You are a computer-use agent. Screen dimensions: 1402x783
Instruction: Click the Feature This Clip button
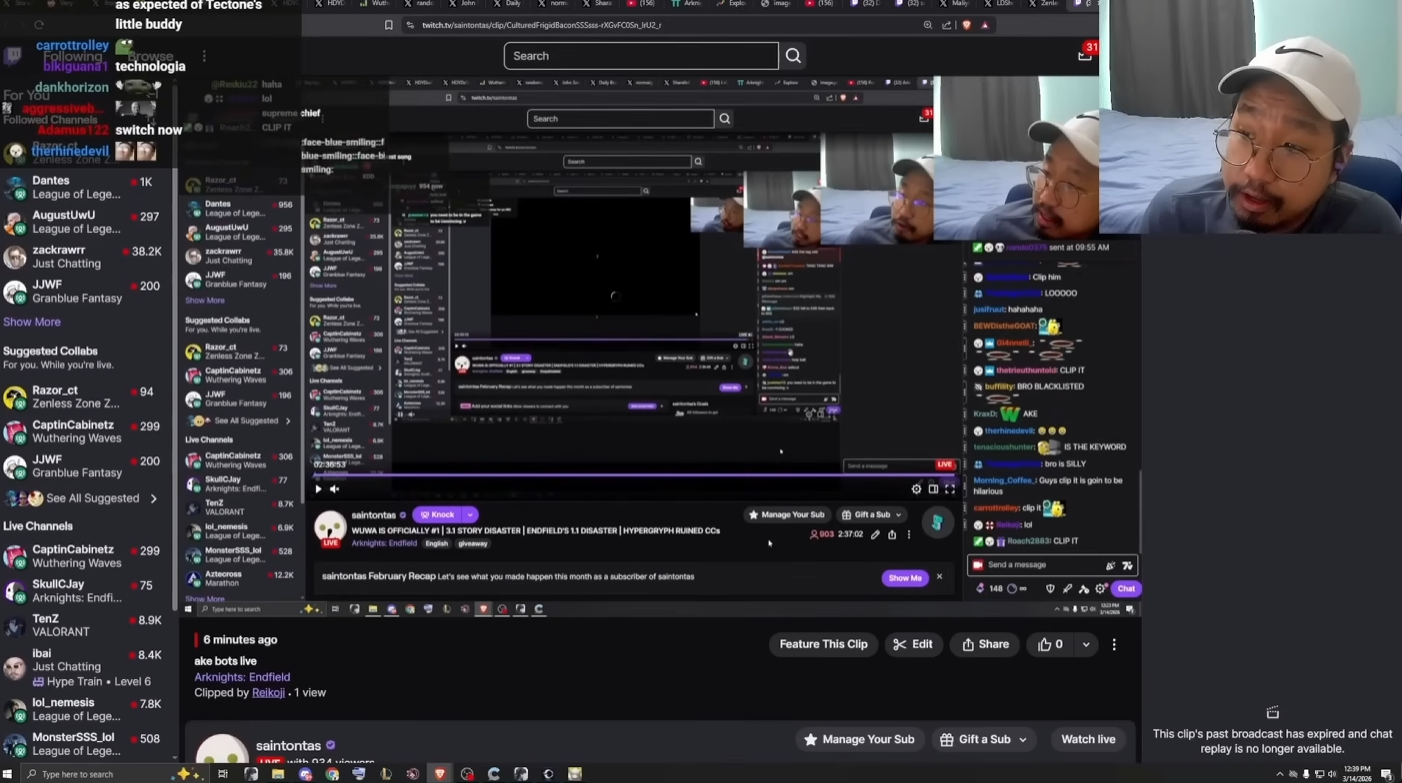point(823,645)
